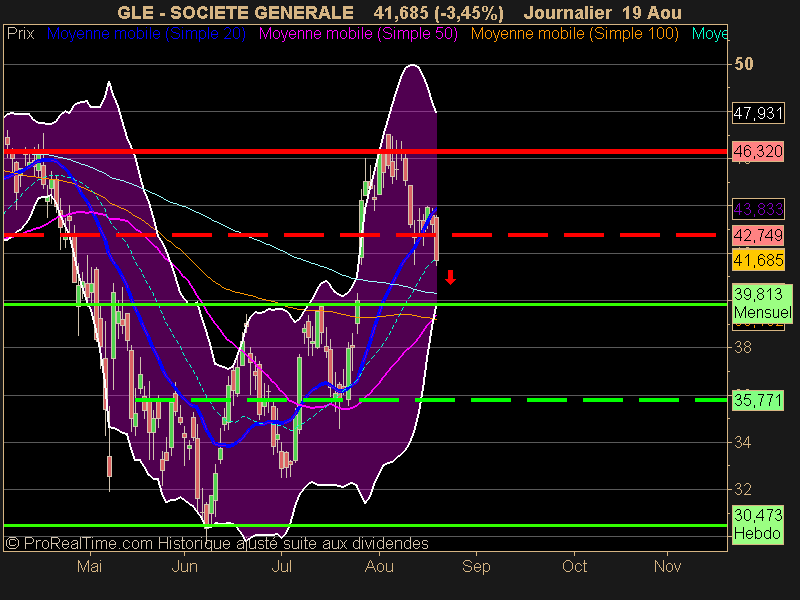
Task: Click the 32 tick on price axis
Action: 743,490
